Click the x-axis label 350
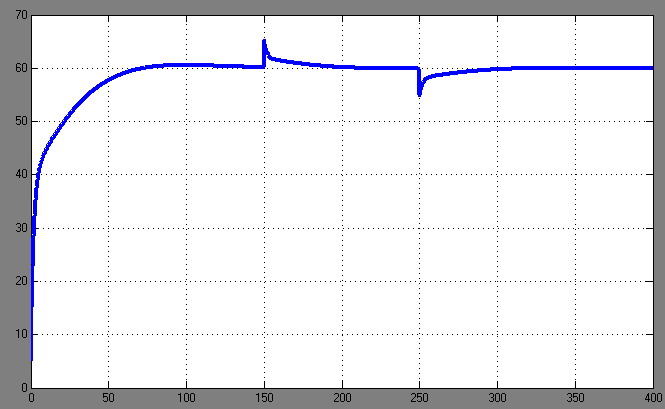Image resolution: width=665 pixels, height=409 pixels. [575, 398]
